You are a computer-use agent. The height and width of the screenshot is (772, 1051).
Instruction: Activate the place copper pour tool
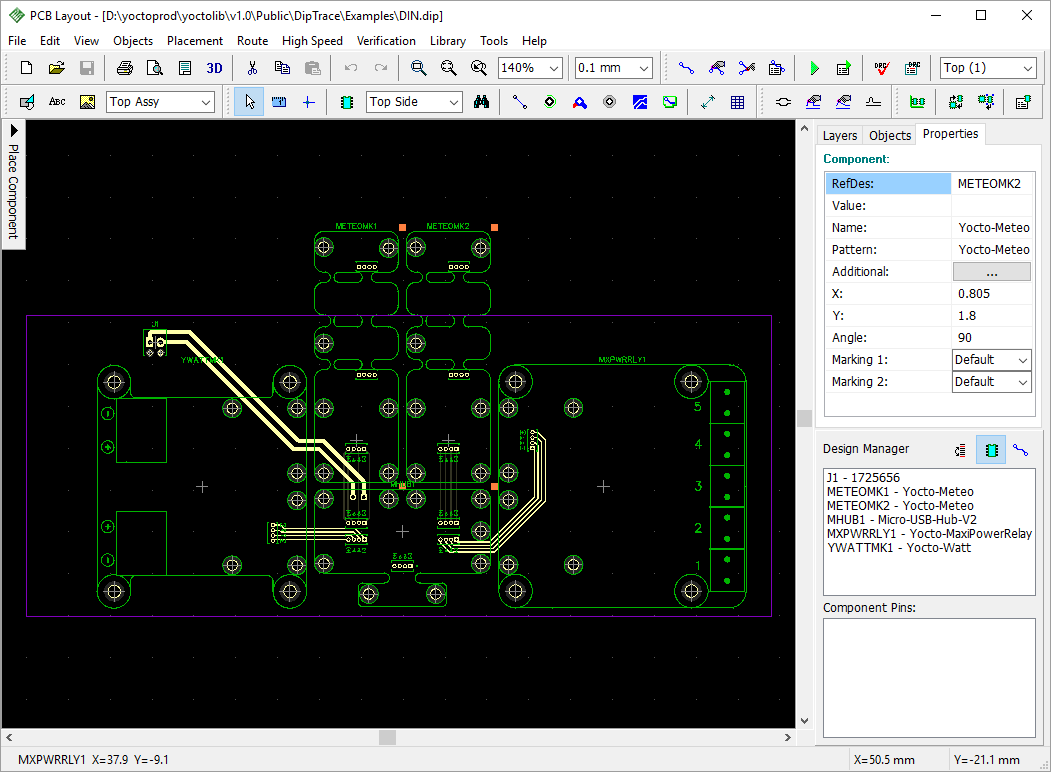[640, 102]
